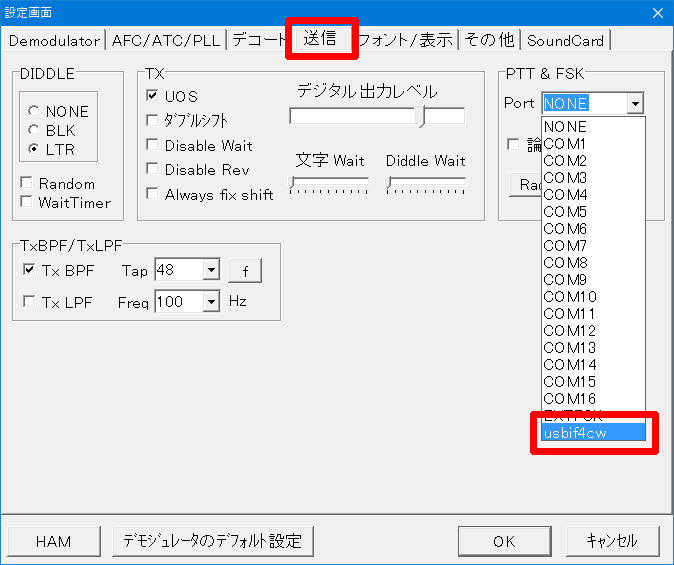
Task: Open the デコード tab
Action: 258,40
